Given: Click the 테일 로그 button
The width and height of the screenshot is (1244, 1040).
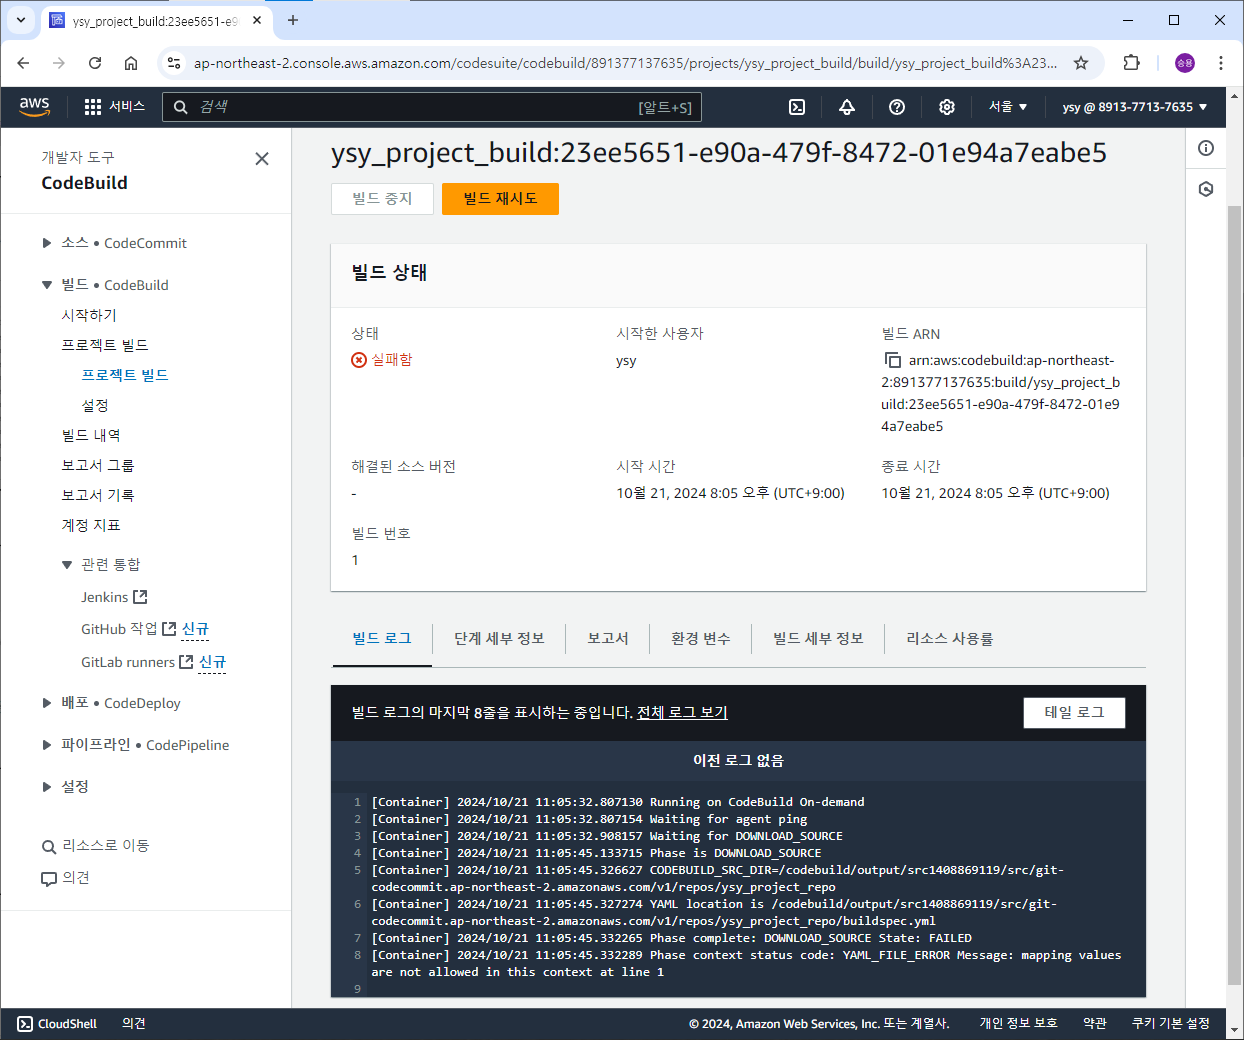Looking at the screenshot, I should tap(1074, 713).
